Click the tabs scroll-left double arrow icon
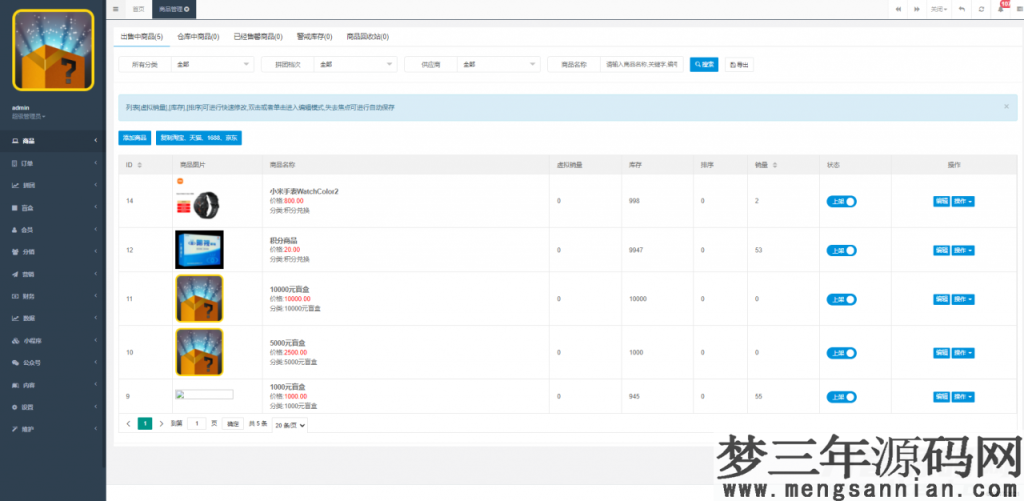The height and width of the screenshot is (501, 1024). tap(899, 9)
